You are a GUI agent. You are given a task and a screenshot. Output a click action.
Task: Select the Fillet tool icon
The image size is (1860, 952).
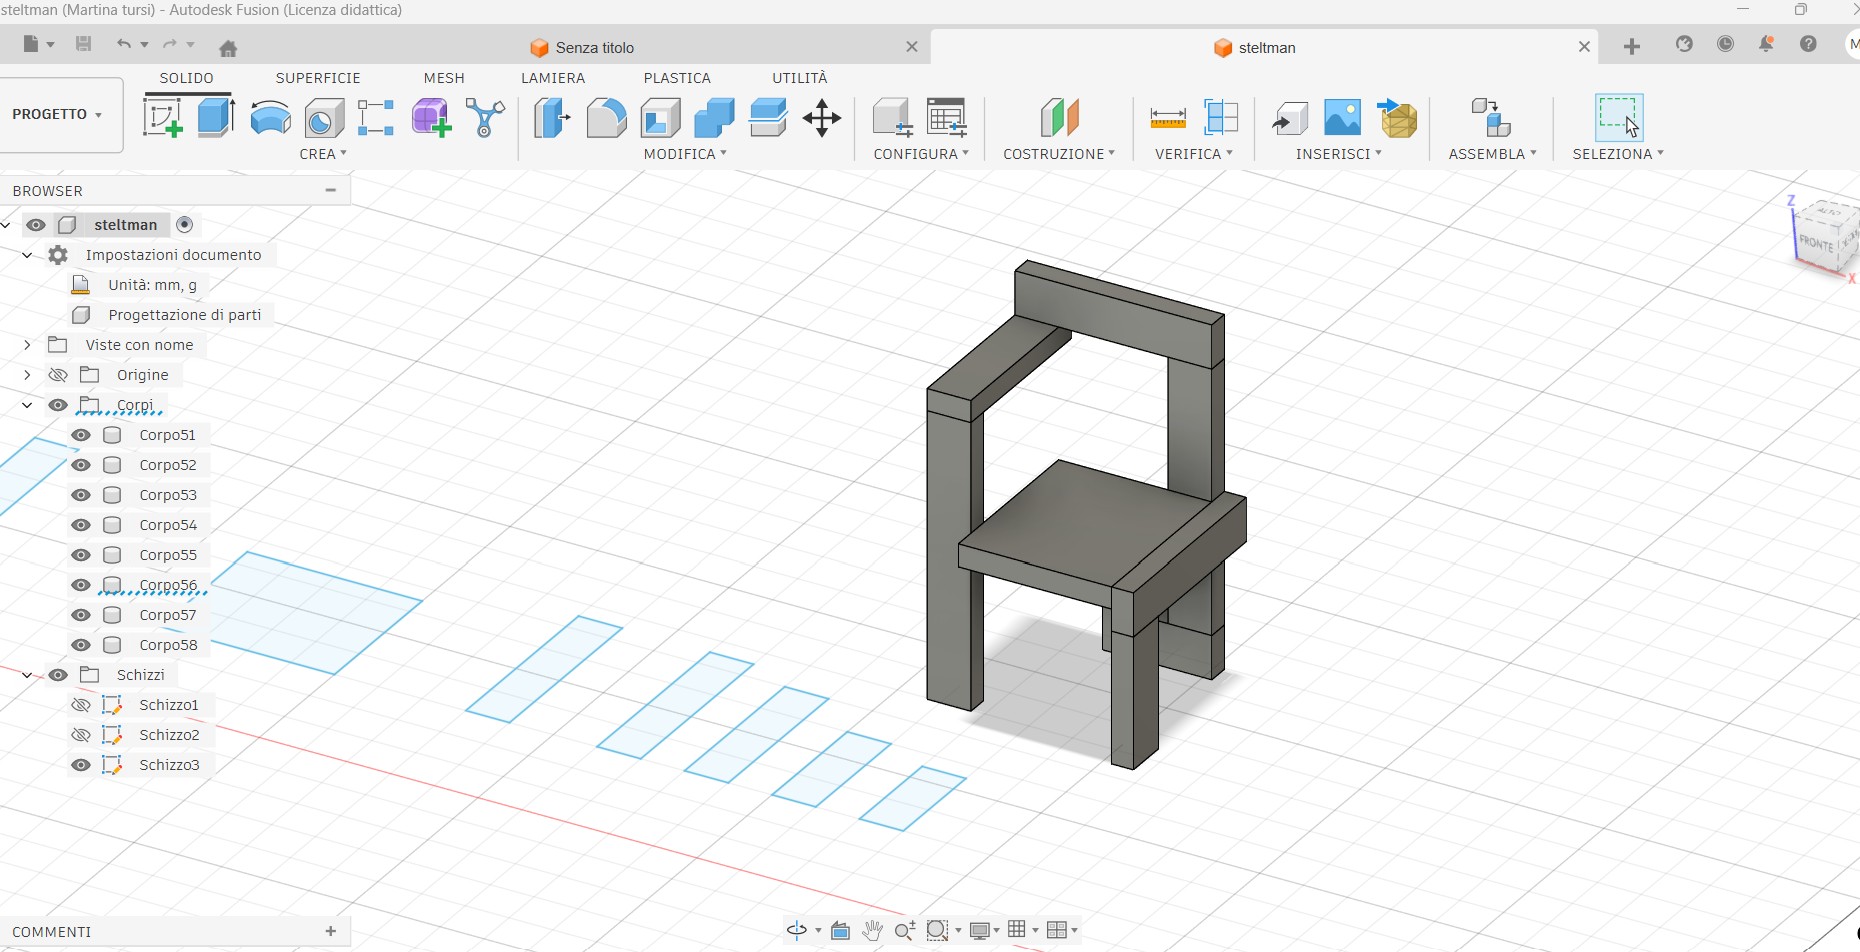click(x=606, y=118)
